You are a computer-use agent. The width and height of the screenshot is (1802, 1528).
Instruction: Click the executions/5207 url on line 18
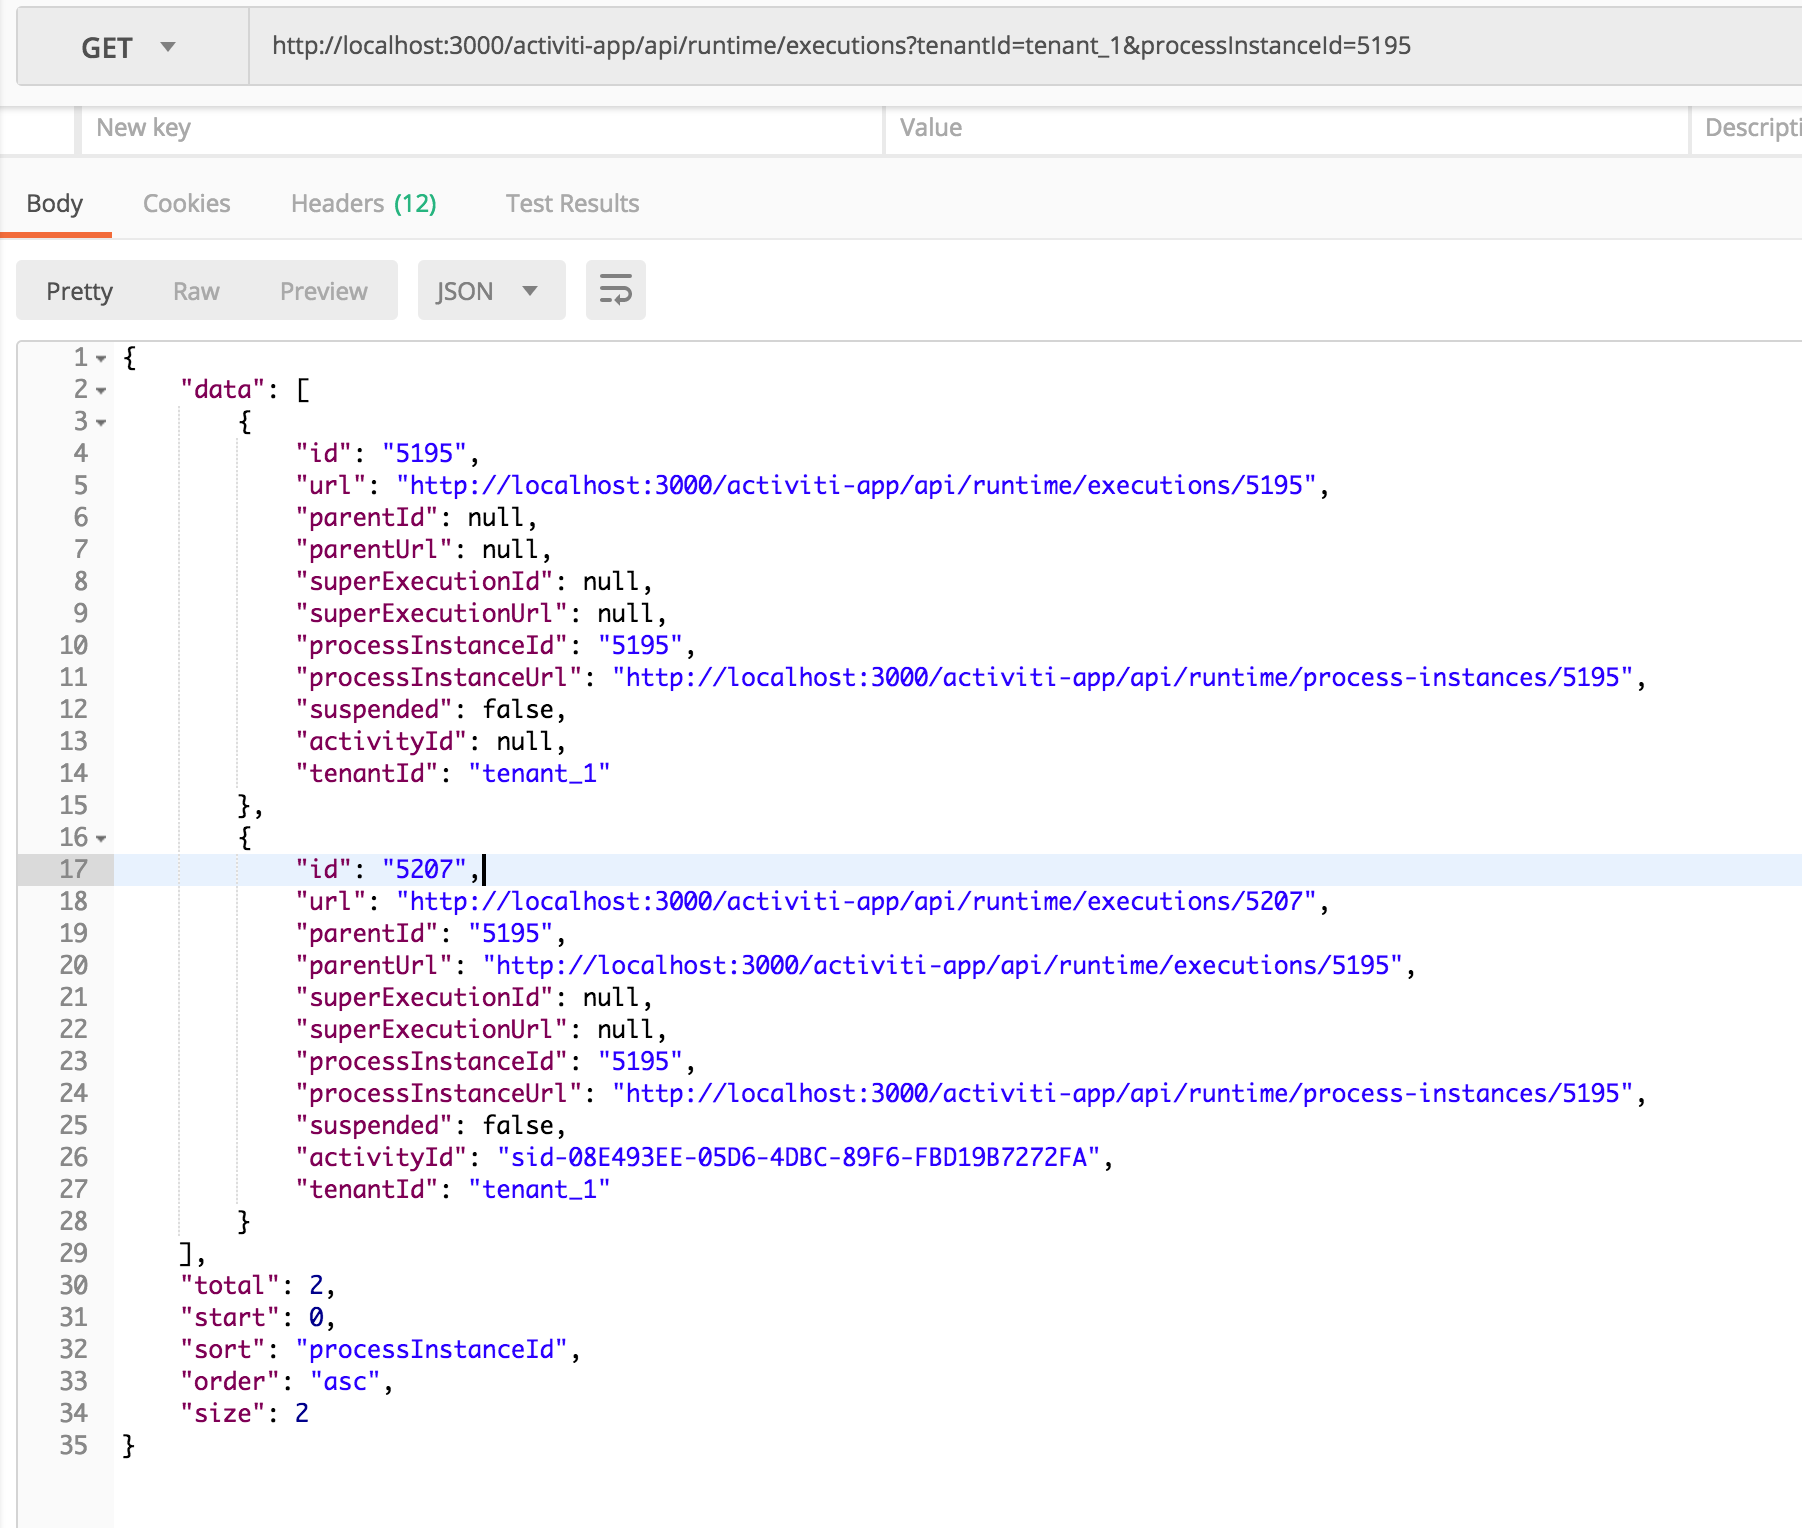pos(856,901)
